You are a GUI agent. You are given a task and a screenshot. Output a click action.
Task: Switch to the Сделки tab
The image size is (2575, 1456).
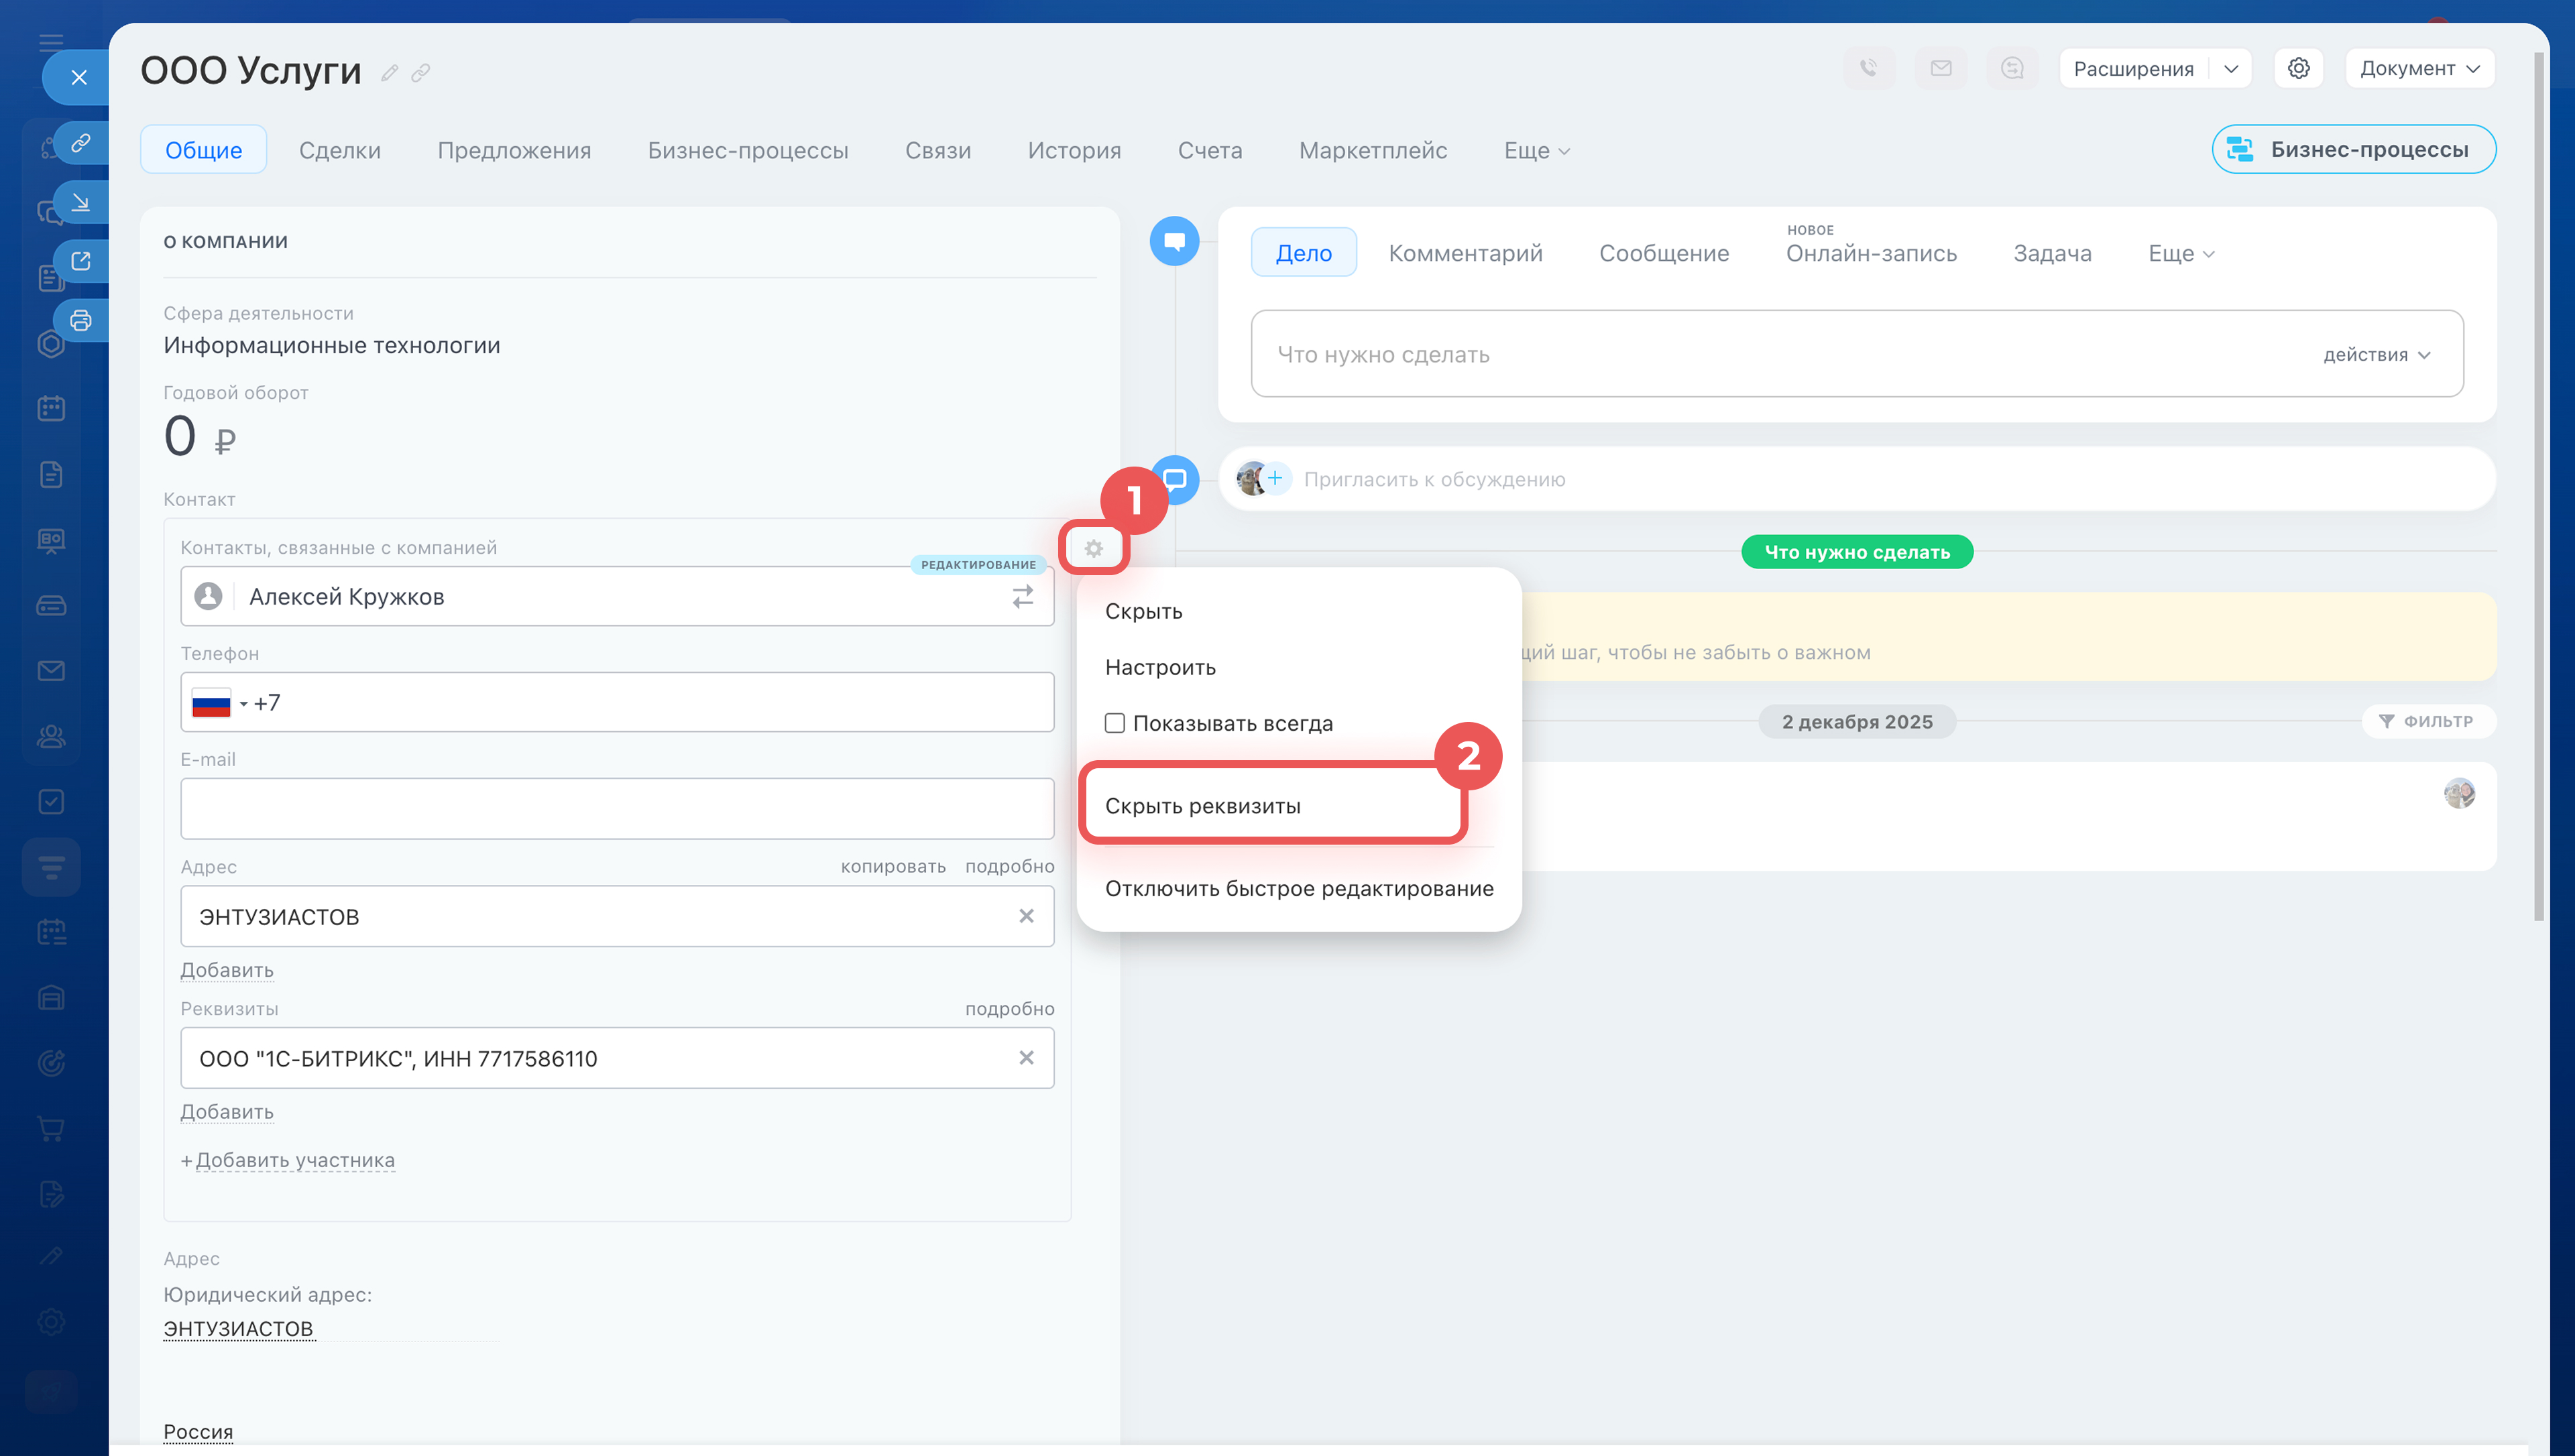[x=339, y=150]
